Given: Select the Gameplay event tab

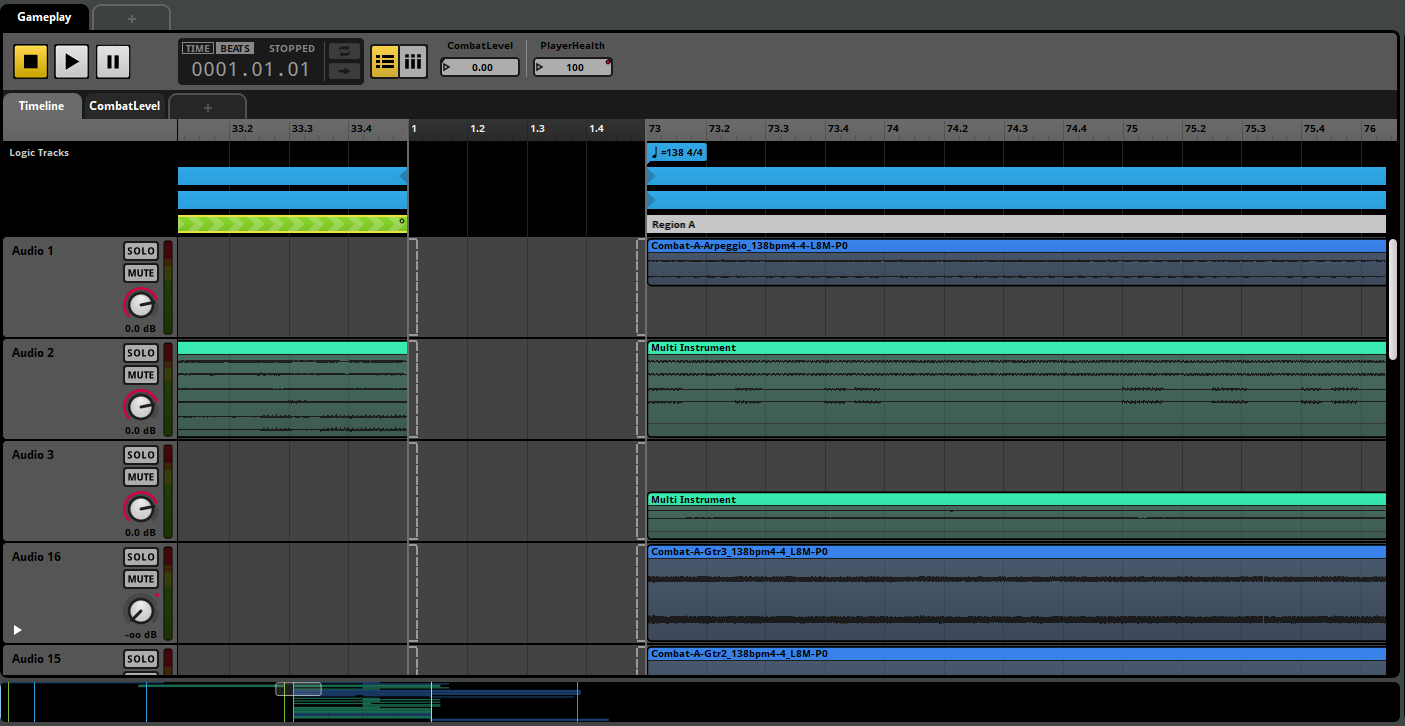Looking at the screenshot, I should pos(44,17).
